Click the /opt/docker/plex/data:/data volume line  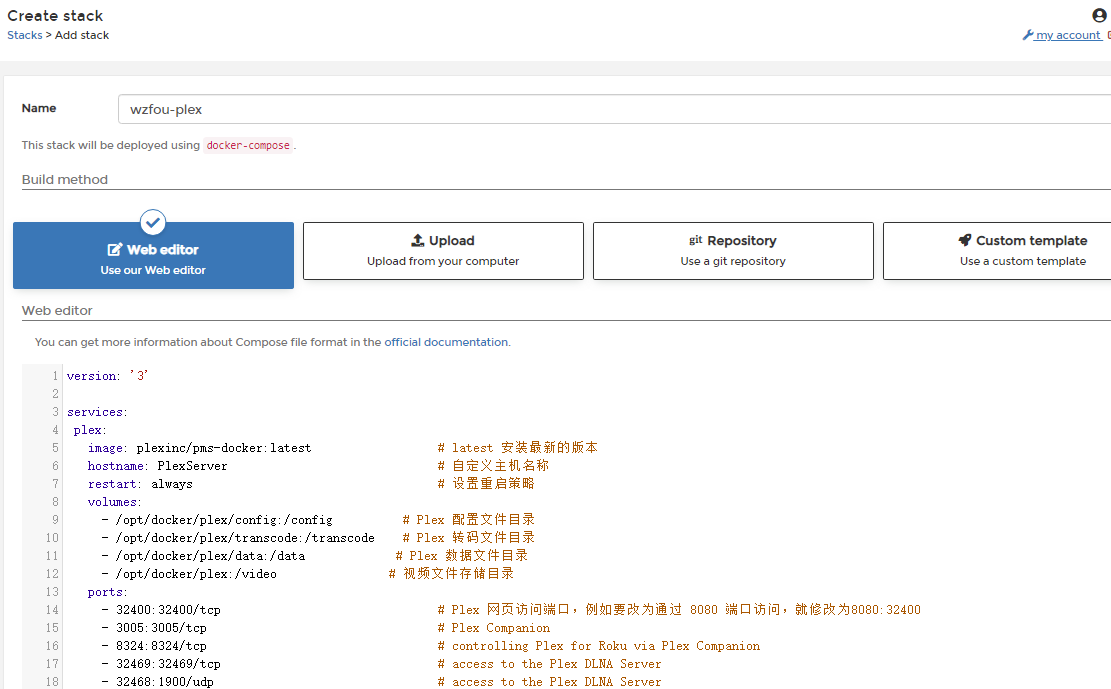[x=203, y=556]
